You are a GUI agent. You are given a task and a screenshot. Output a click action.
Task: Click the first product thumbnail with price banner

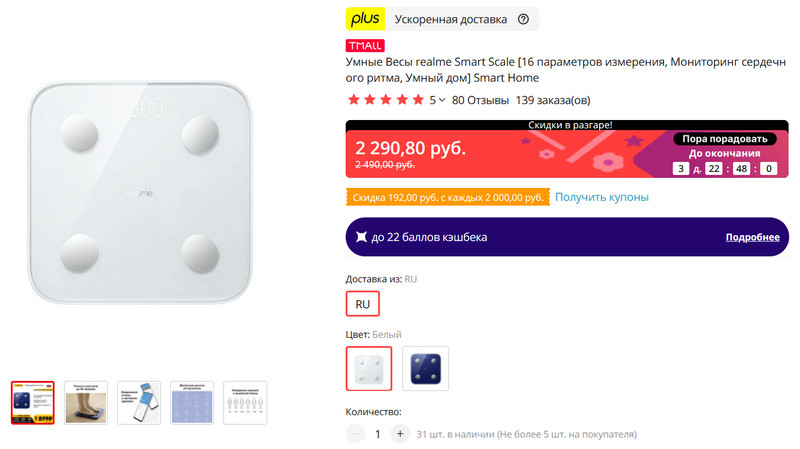pyautogui.click(x=32, y=402)
